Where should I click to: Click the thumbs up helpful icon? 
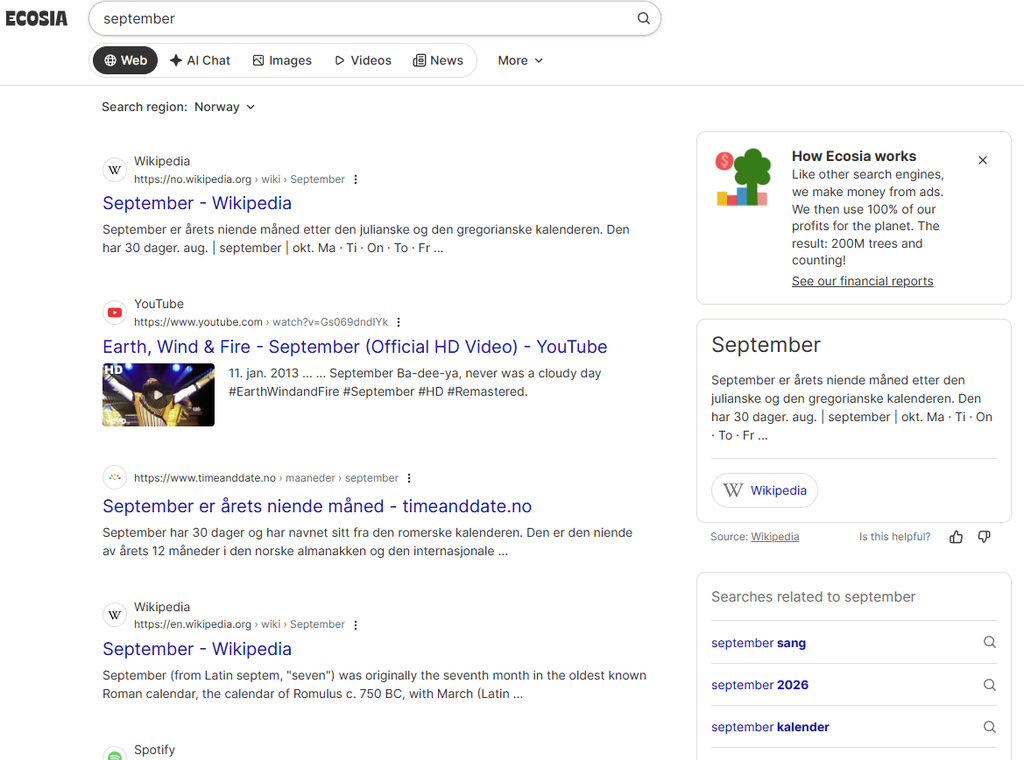click(956, 537)
